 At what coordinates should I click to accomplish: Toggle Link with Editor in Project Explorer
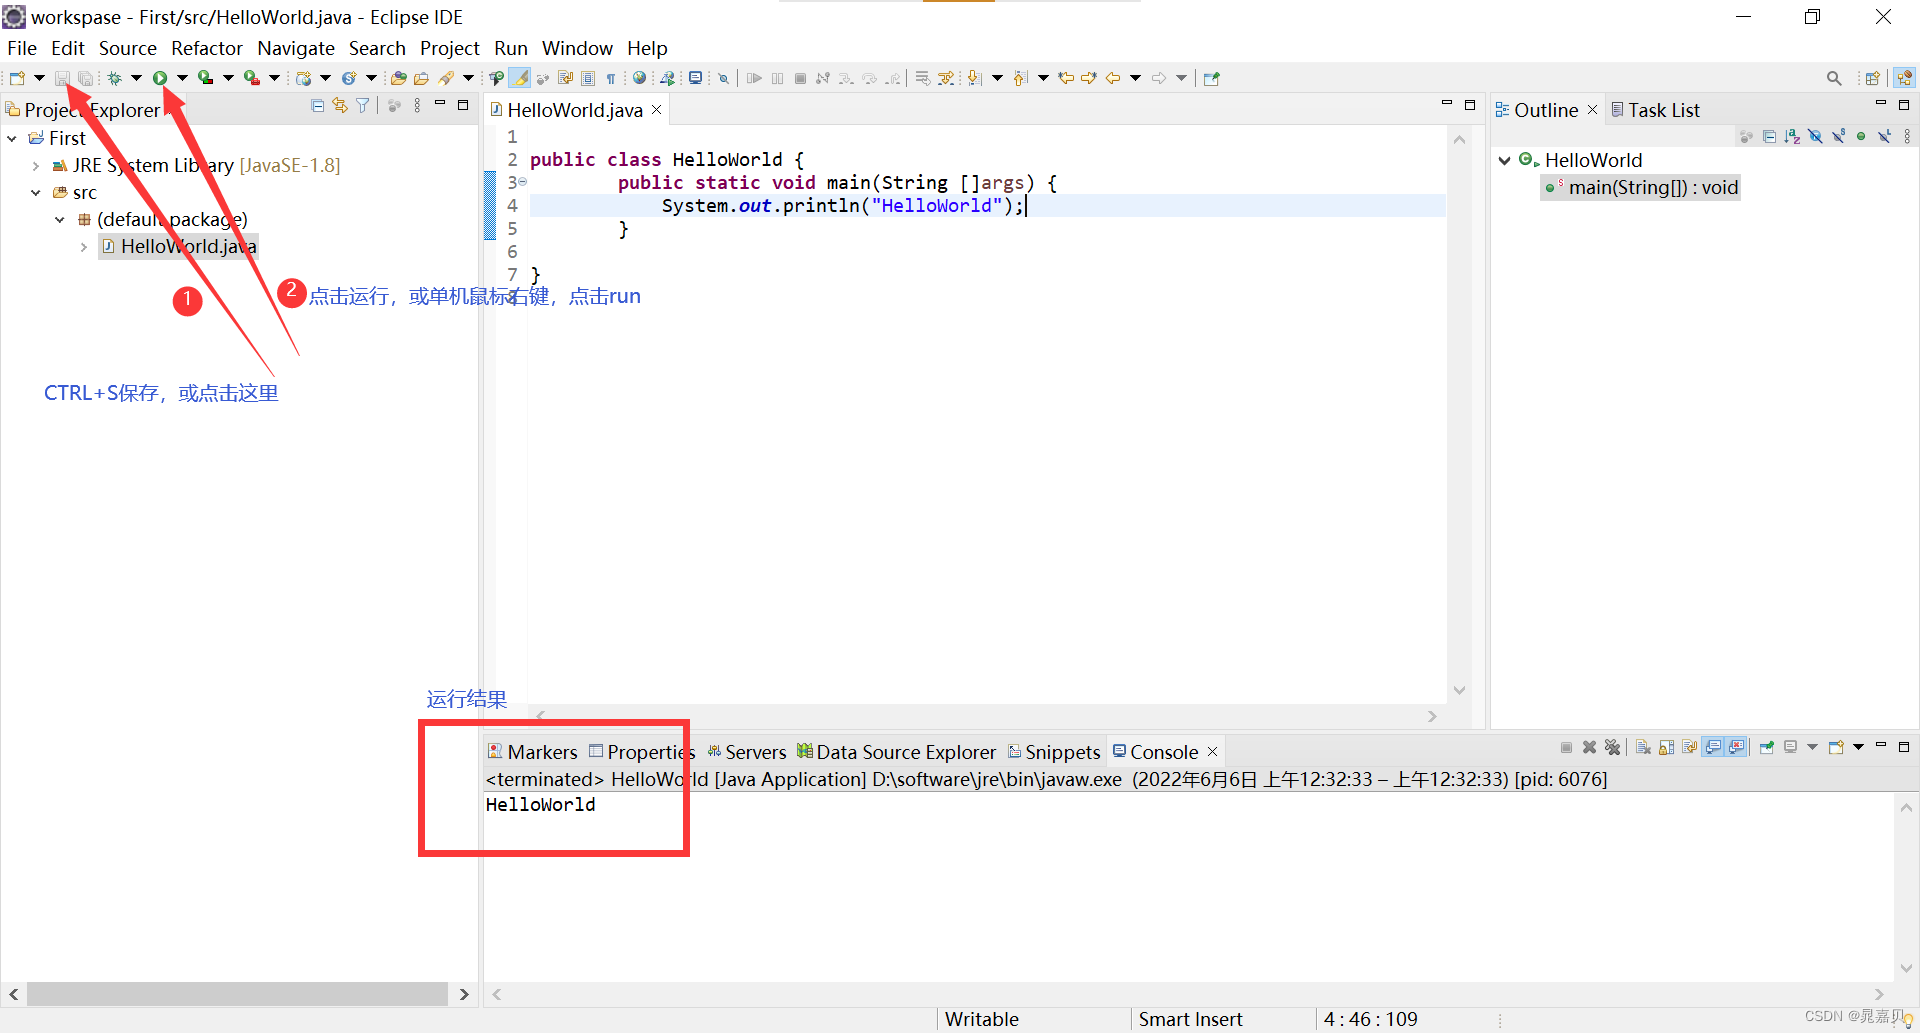click(340, 105)
